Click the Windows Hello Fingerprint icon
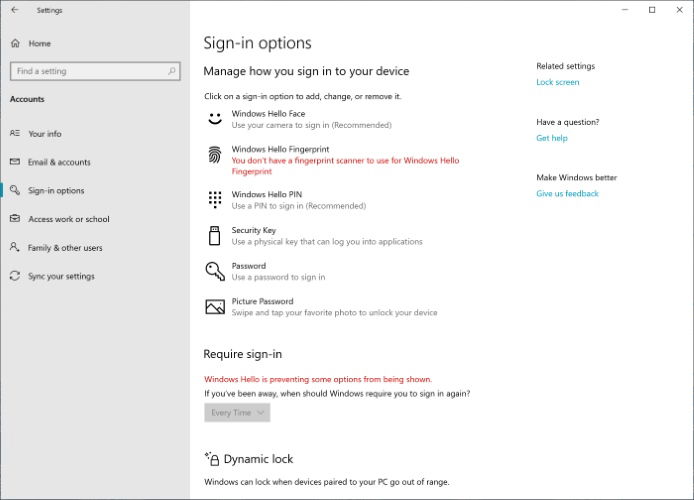The height and width of the screenshot is (500, 694). pyautogui.click(x=215, y=155)
